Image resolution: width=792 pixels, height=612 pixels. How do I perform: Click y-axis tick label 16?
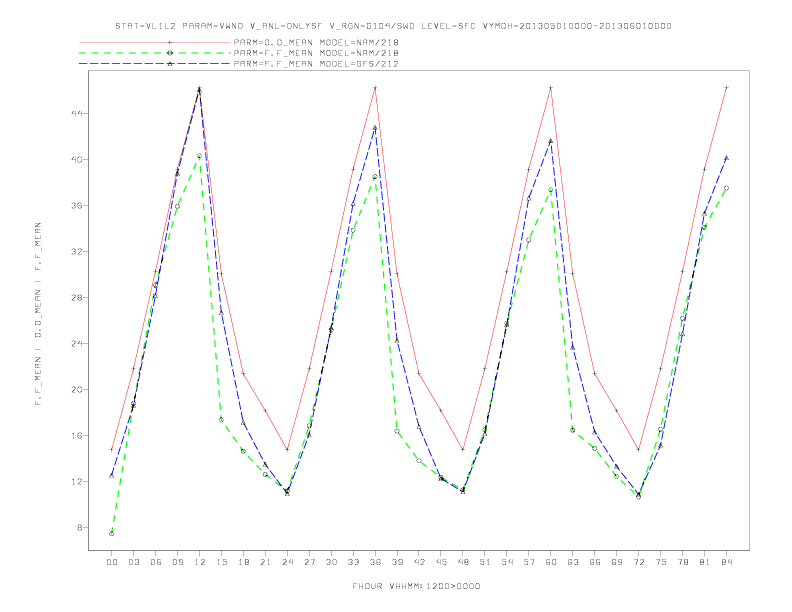(x=76, y=435)
